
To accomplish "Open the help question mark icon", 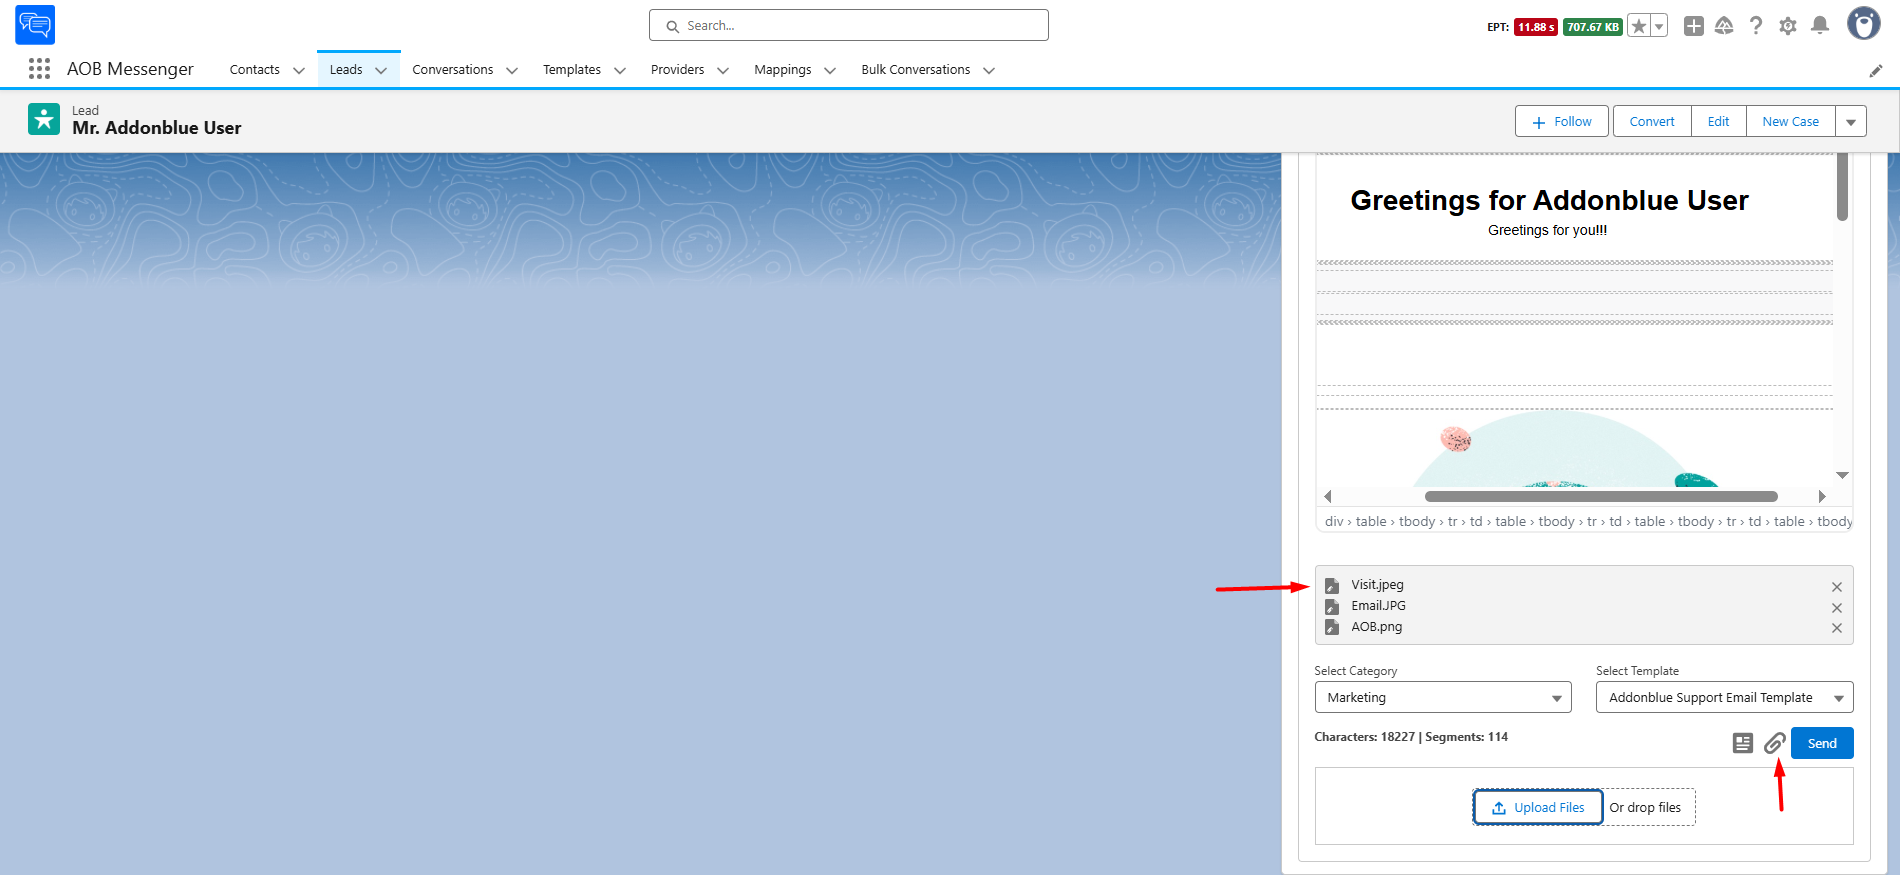I will coord(1756,26).
